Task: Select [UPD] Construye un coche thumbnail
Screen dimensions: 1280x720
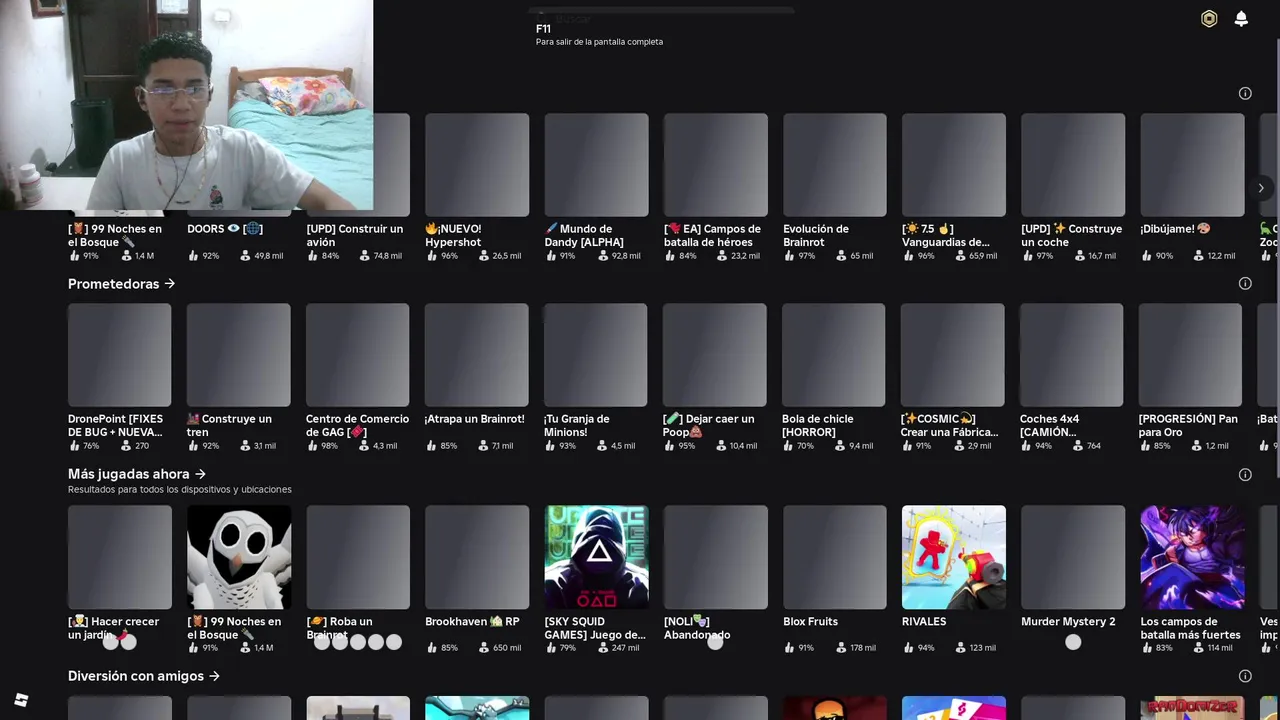Action: (x=1073, y=165)
